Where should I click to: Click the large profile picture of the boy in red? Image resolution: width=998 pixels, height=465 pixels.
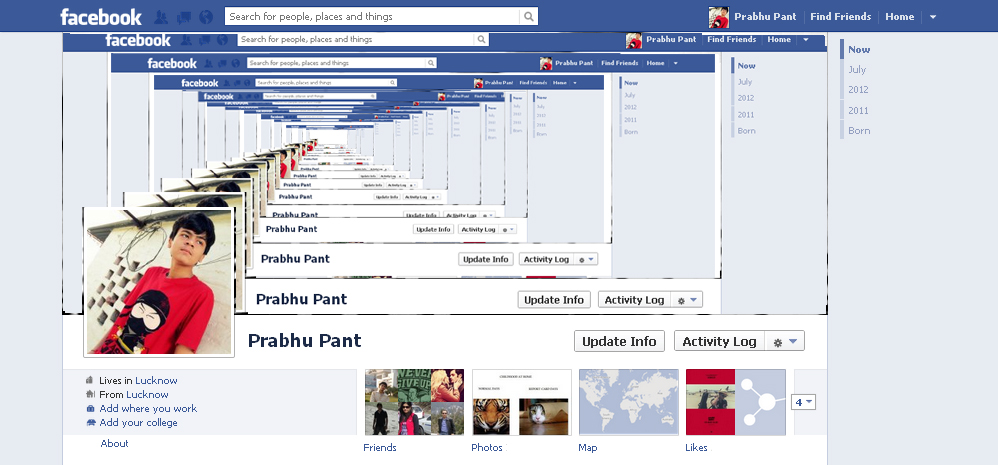[158, 282]
